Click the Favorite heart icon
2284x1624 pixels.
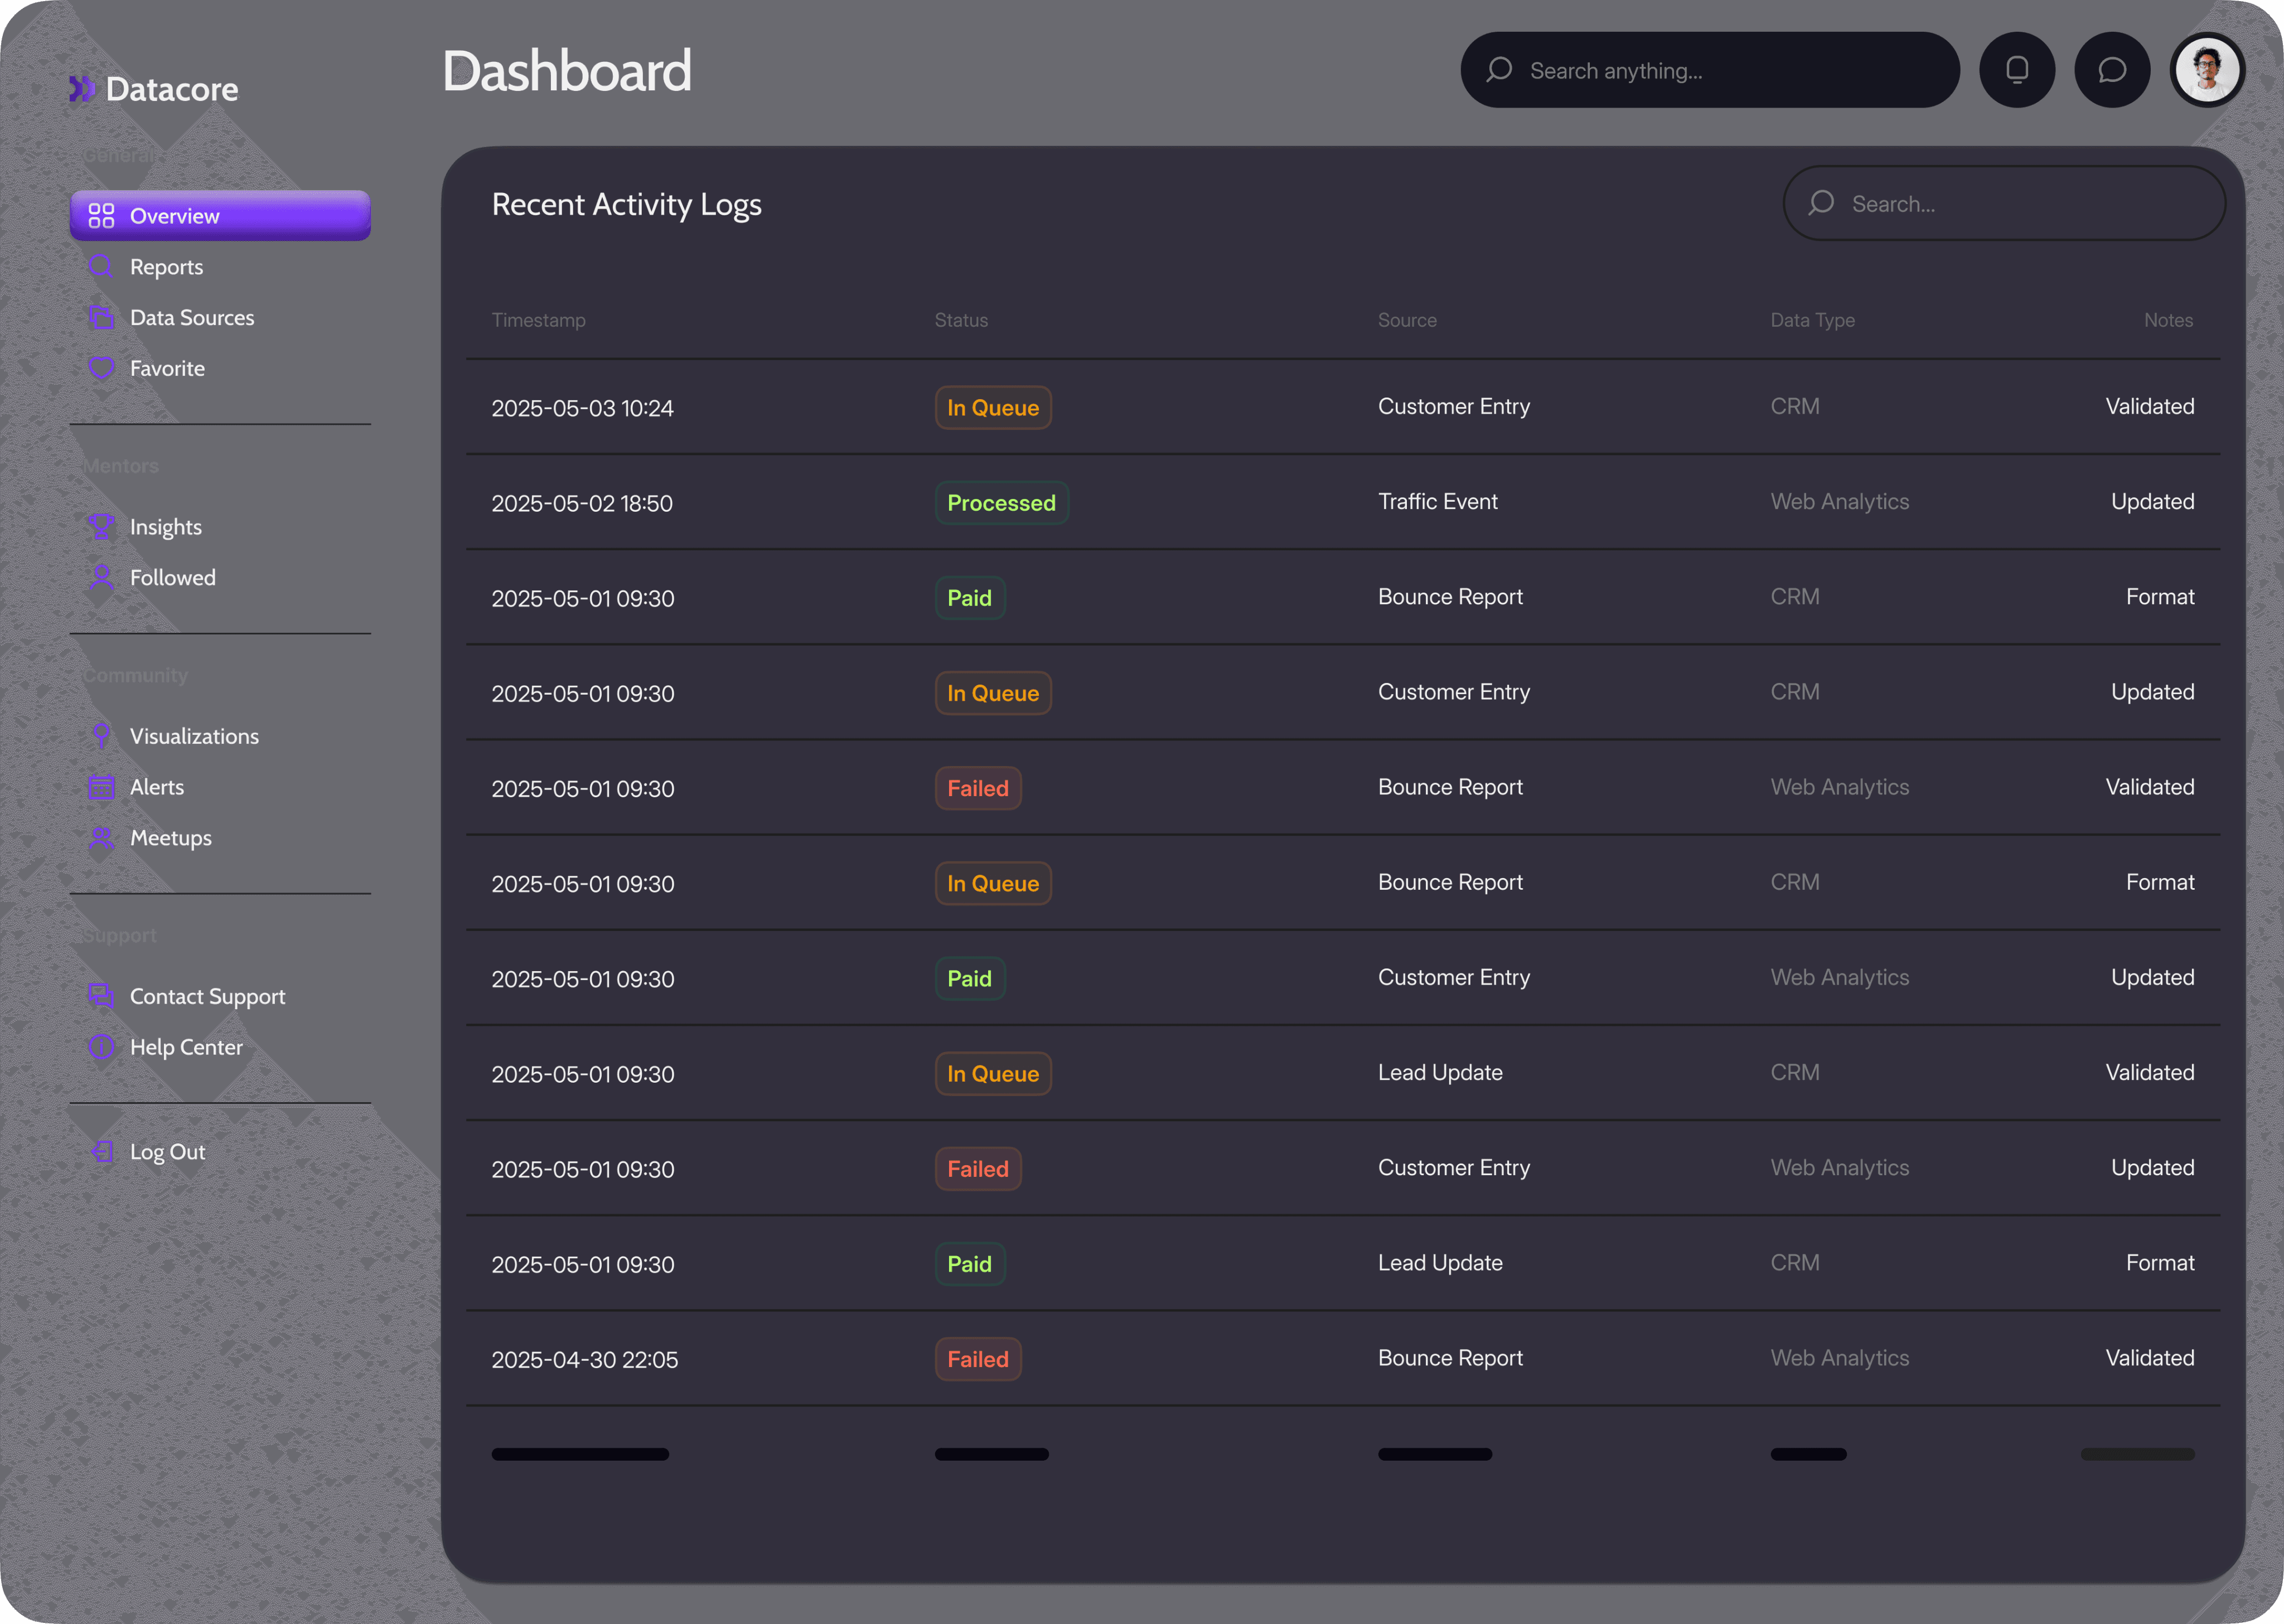pyautogui.click(x=101, y=368)
